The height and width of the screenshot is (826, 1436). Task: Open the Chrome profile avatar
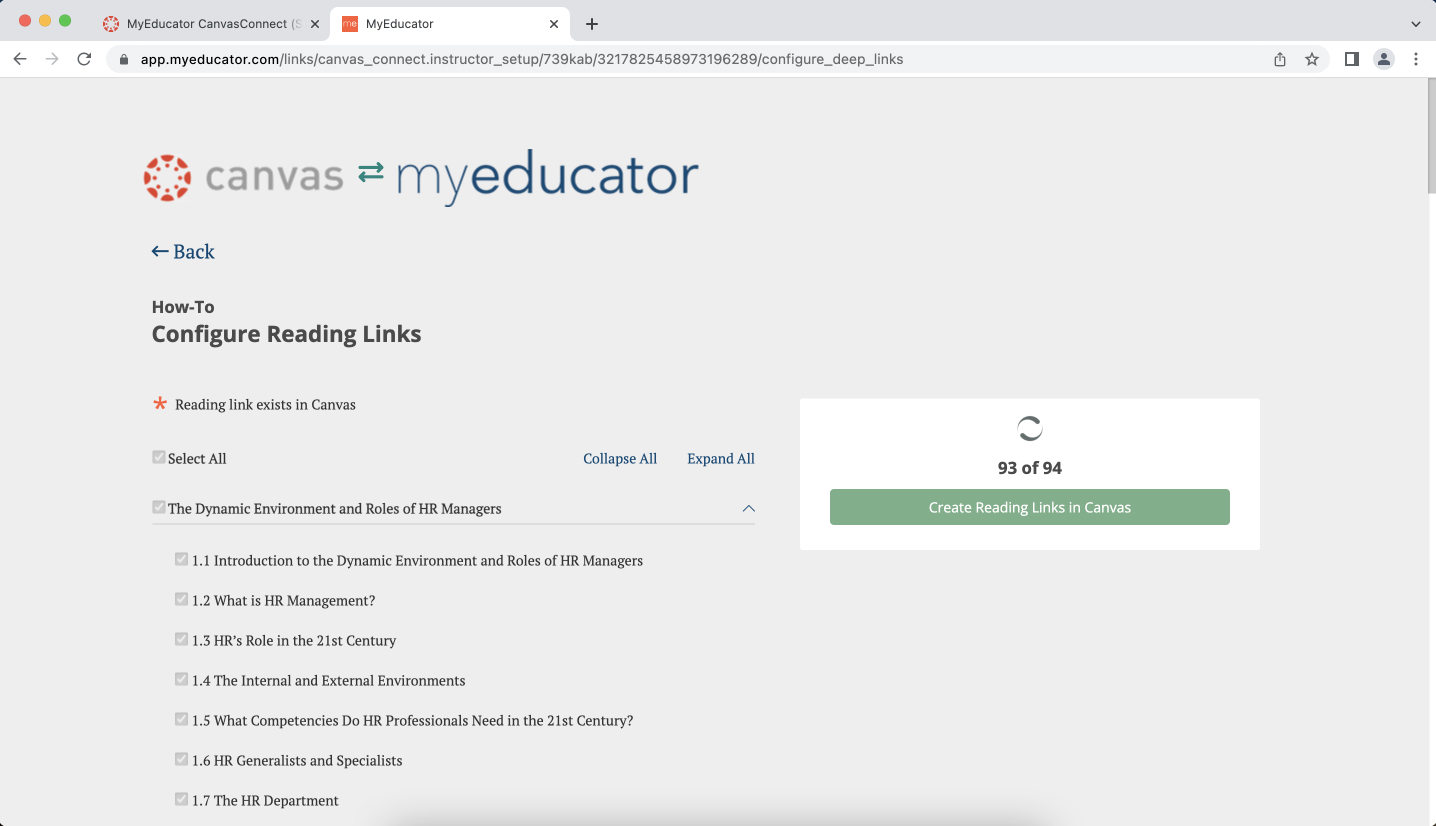point(1384,59)
